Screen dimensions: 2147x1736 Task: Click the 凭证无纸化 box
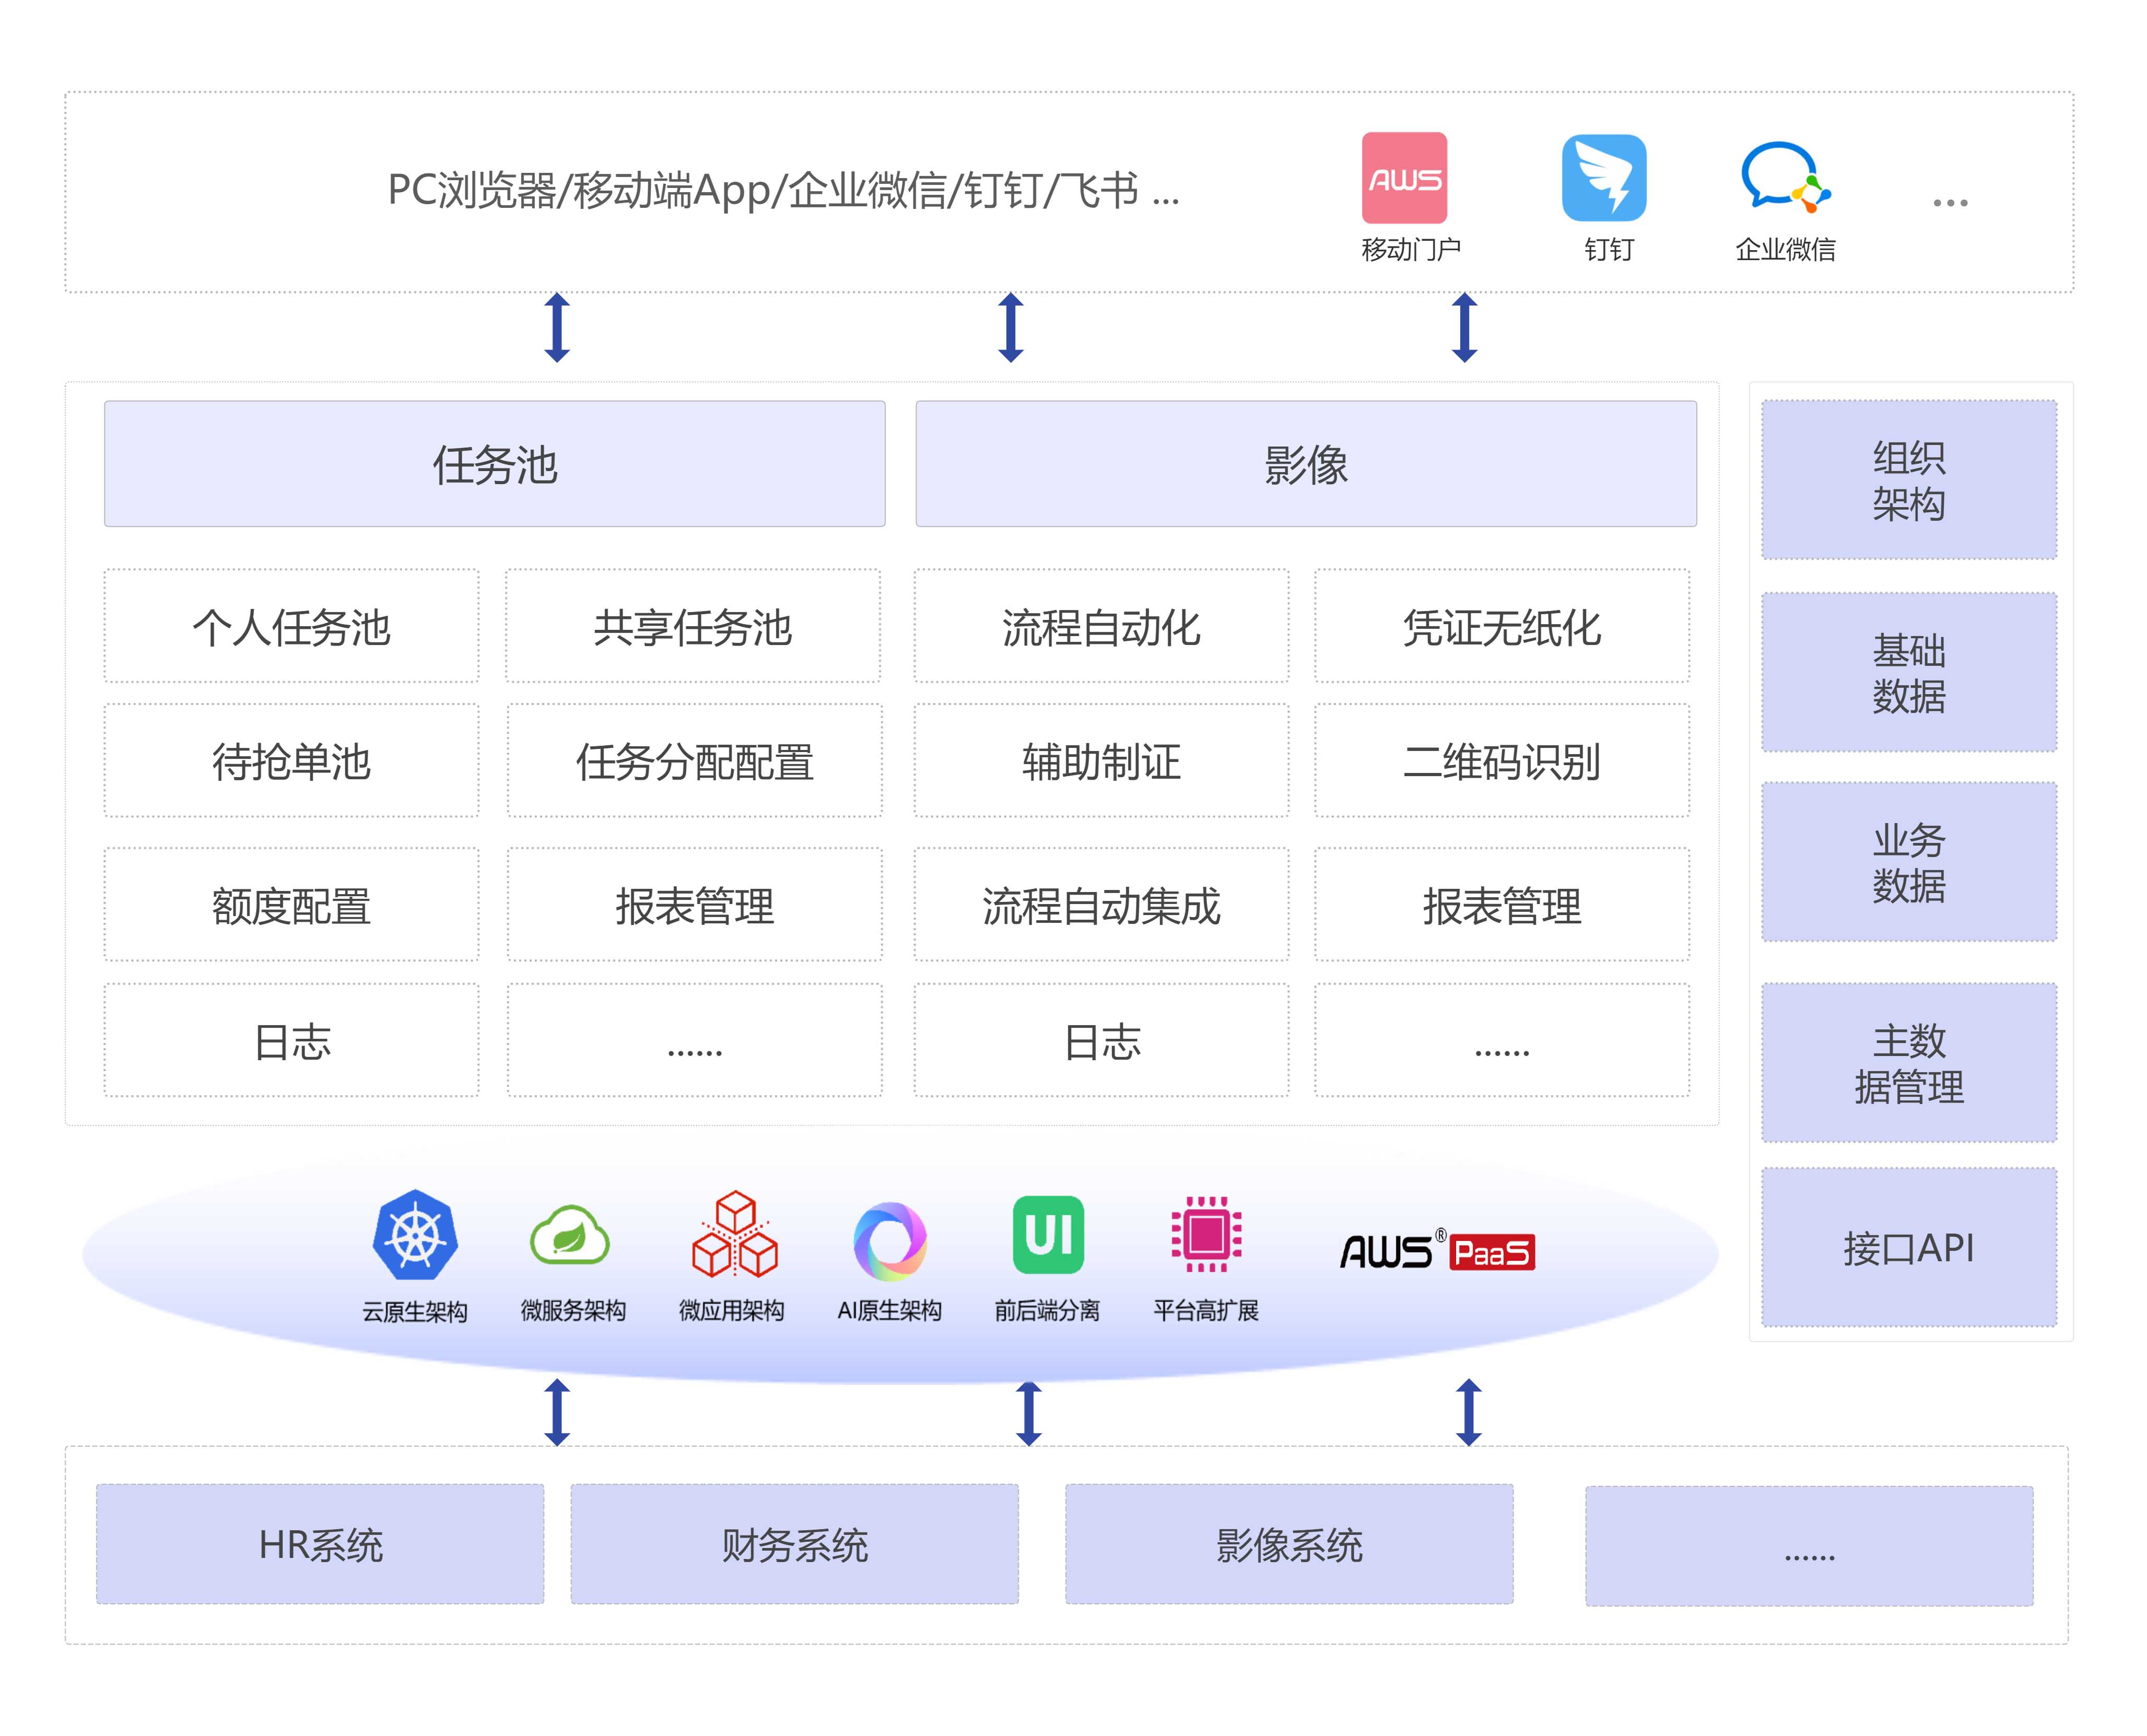point(1501,627)
